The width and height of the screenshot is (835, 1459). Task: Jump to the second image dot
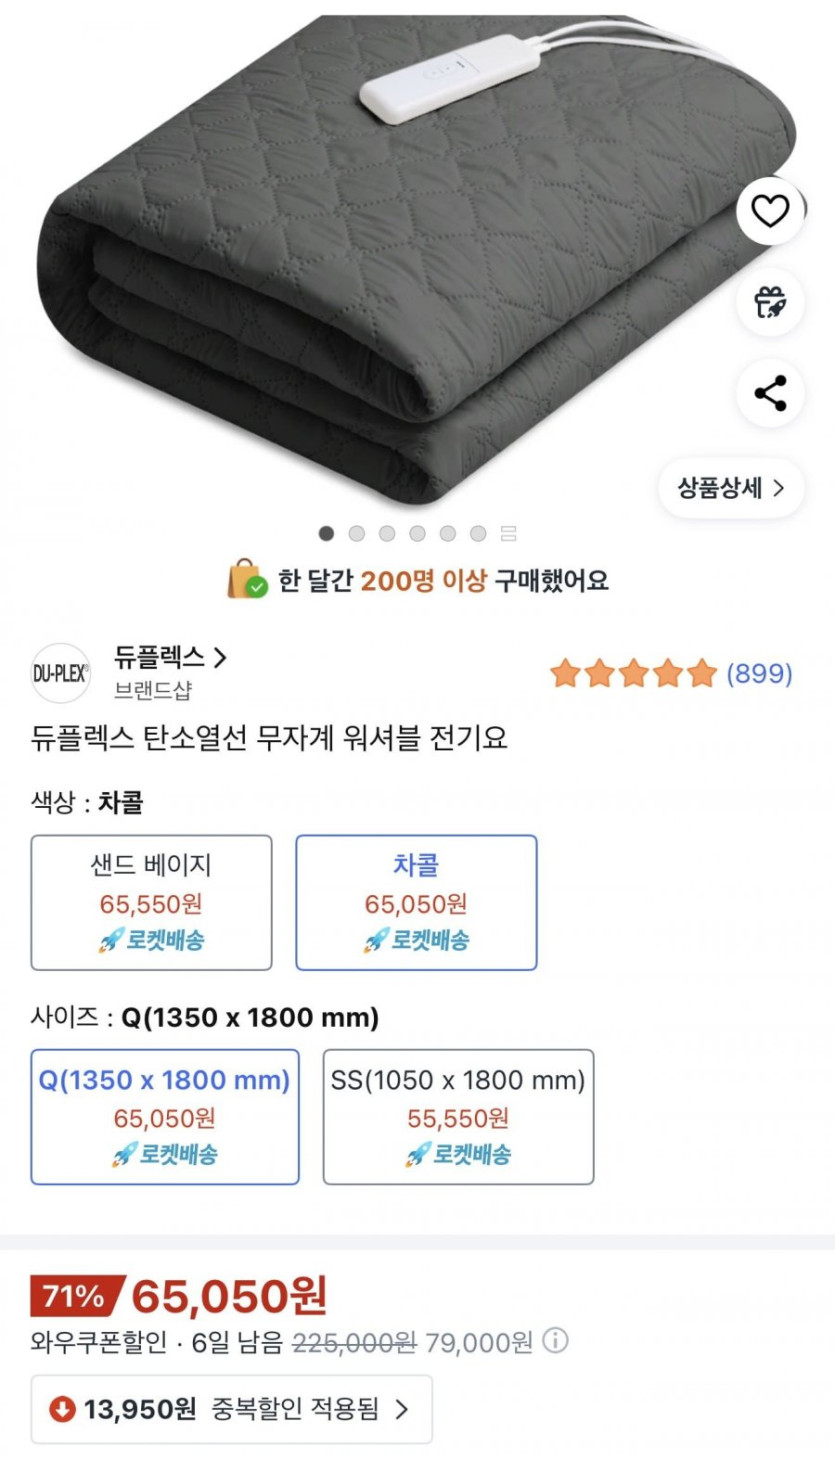coord(357,533)
